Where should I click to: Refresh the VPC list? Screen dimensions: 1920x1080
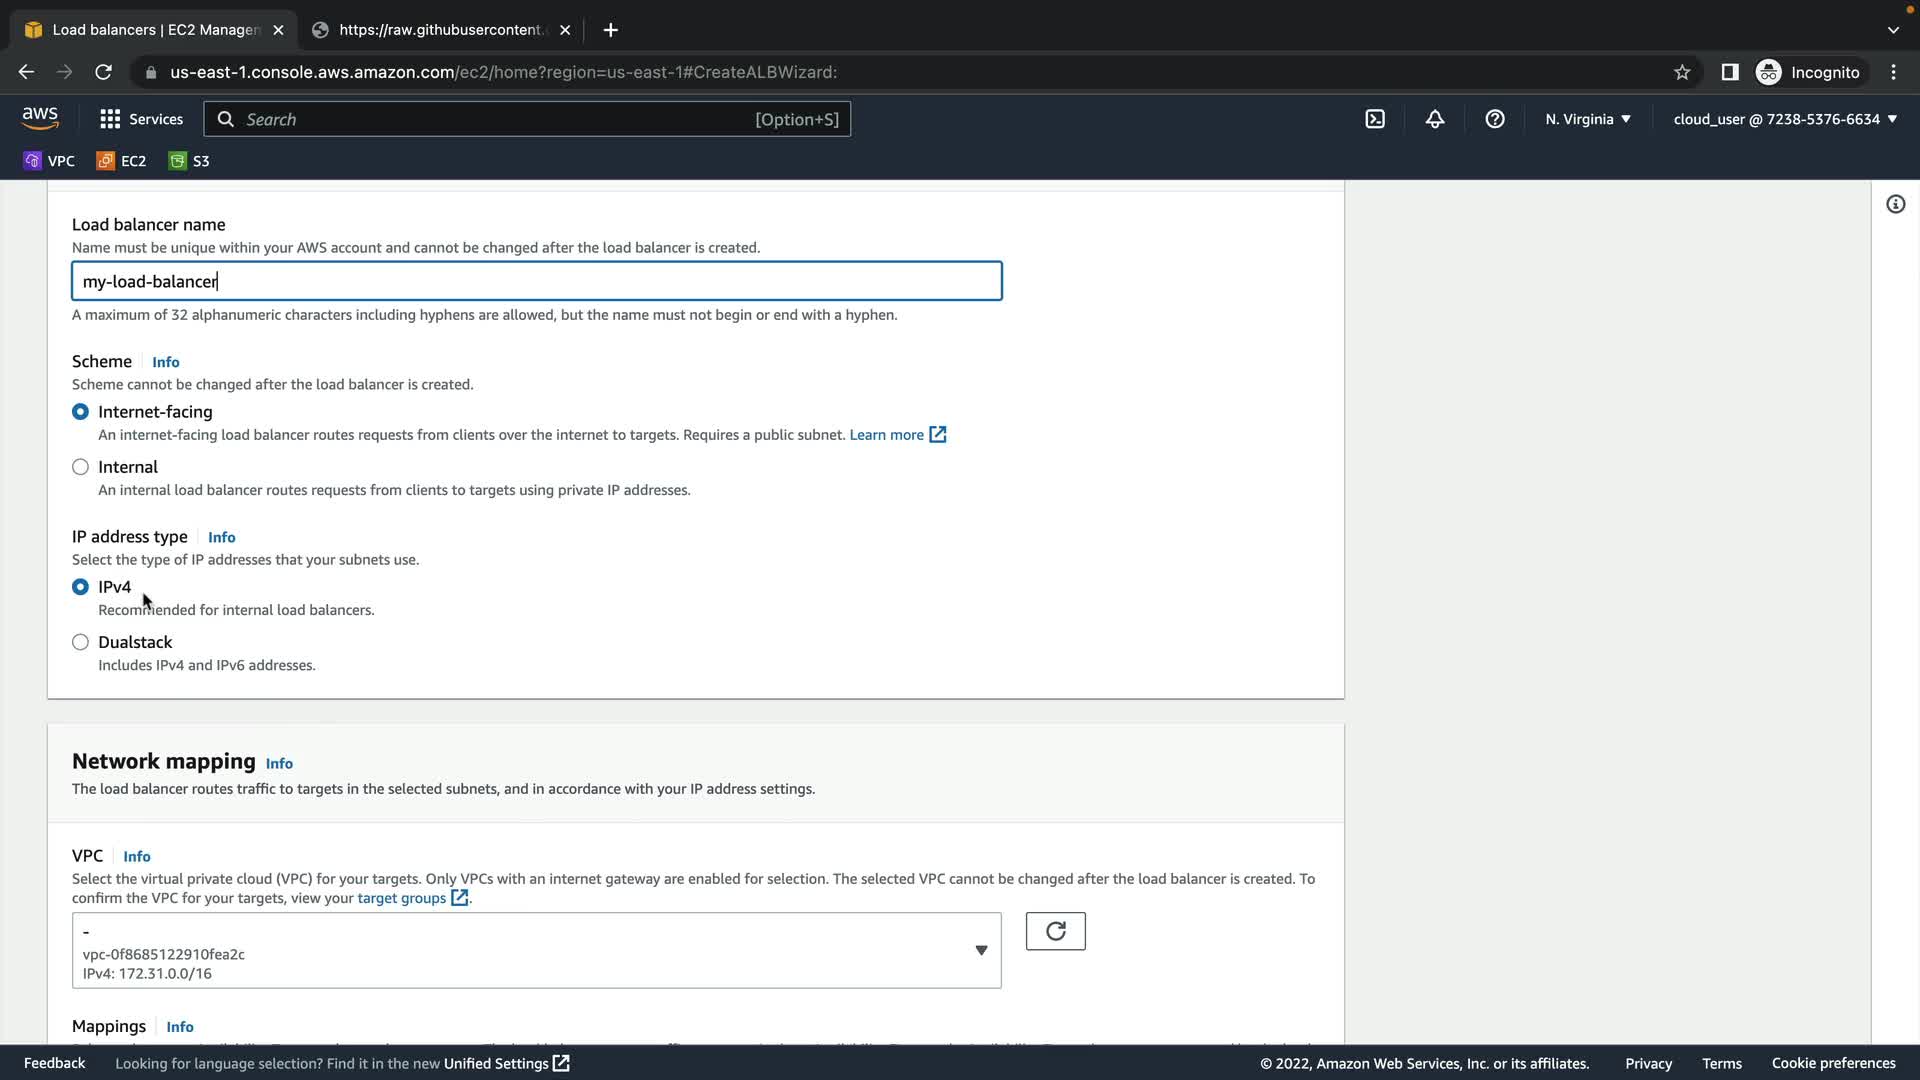click(x=1055, y=931)
